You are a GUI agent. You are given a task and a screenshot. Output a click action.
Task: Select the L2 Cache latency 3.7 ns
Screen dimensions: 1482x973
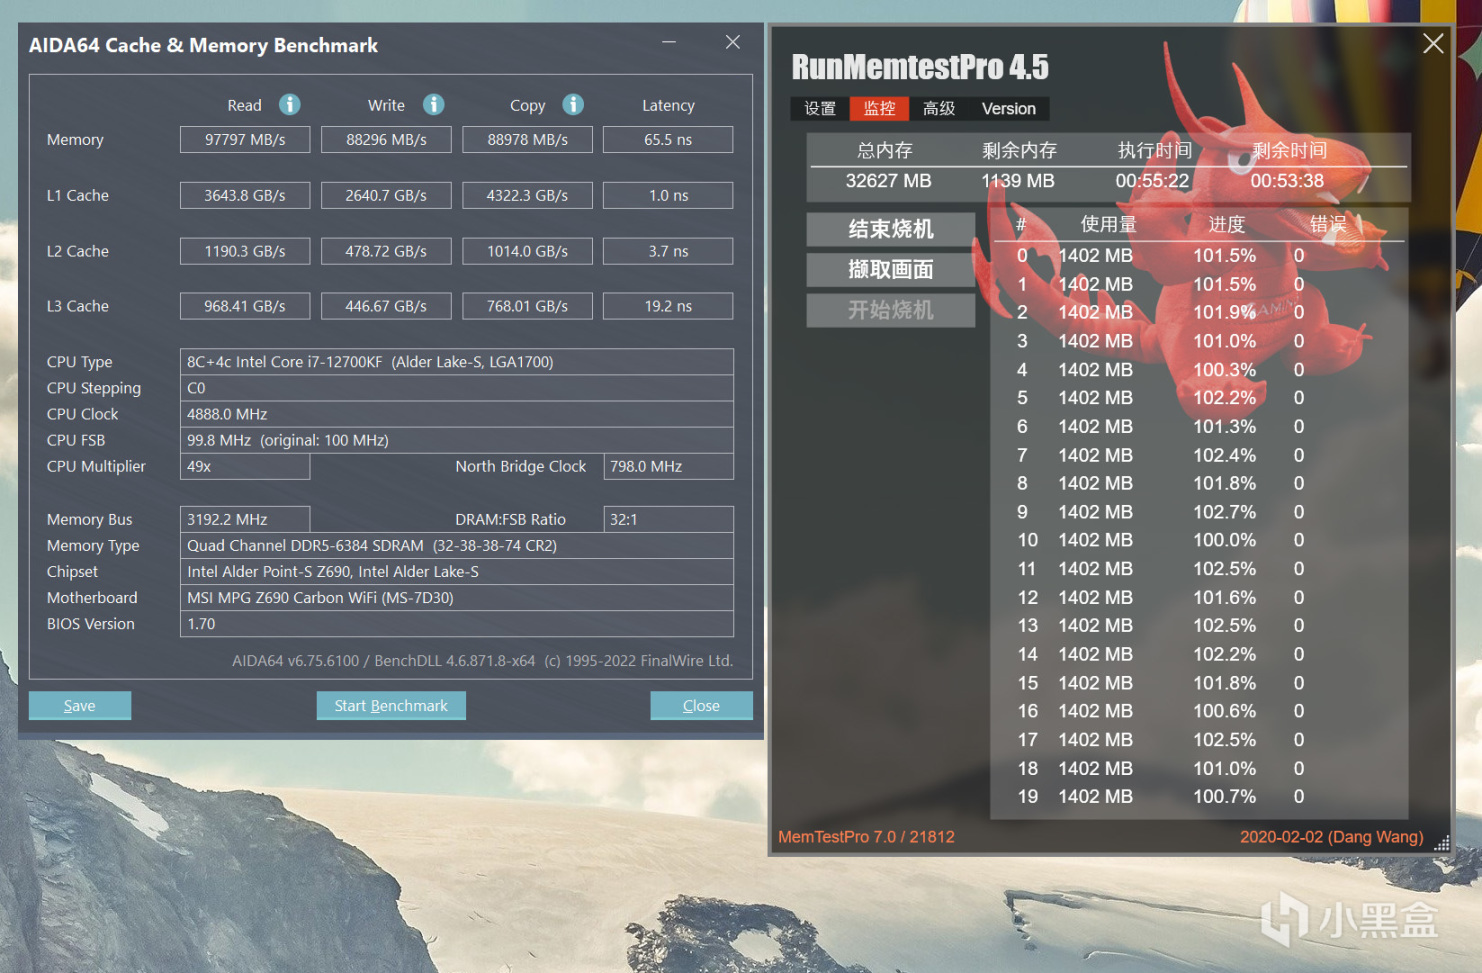668,251
